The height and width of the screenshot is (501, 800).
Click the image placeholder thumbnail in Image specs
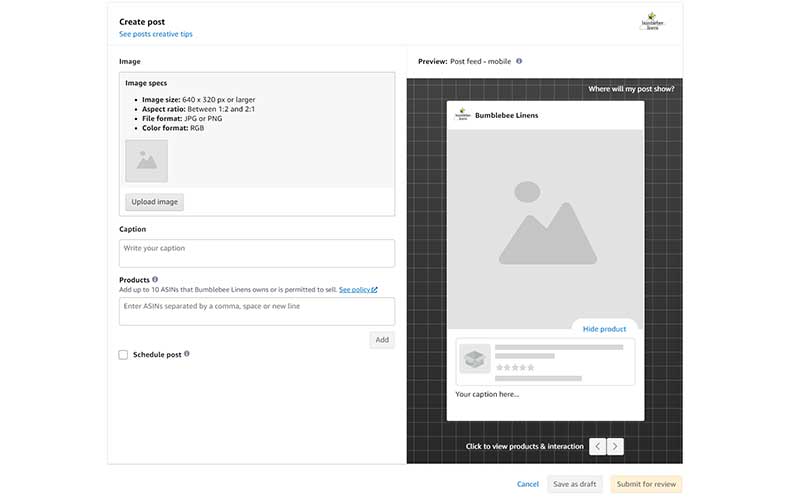coord(146,161)
